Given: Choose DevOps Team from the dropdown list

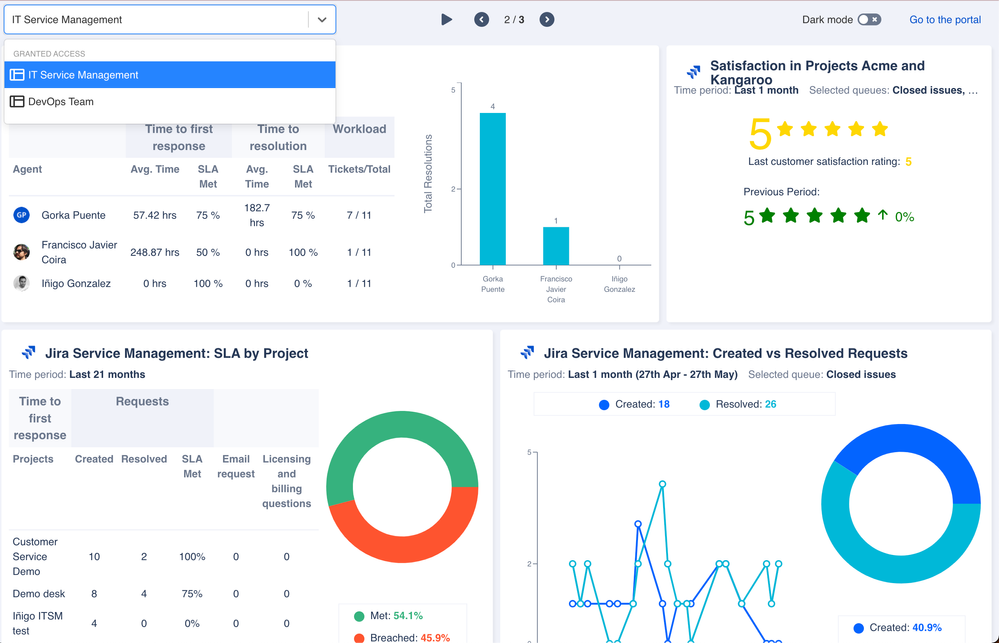Looking at the screenshot, I should (169, 101).
